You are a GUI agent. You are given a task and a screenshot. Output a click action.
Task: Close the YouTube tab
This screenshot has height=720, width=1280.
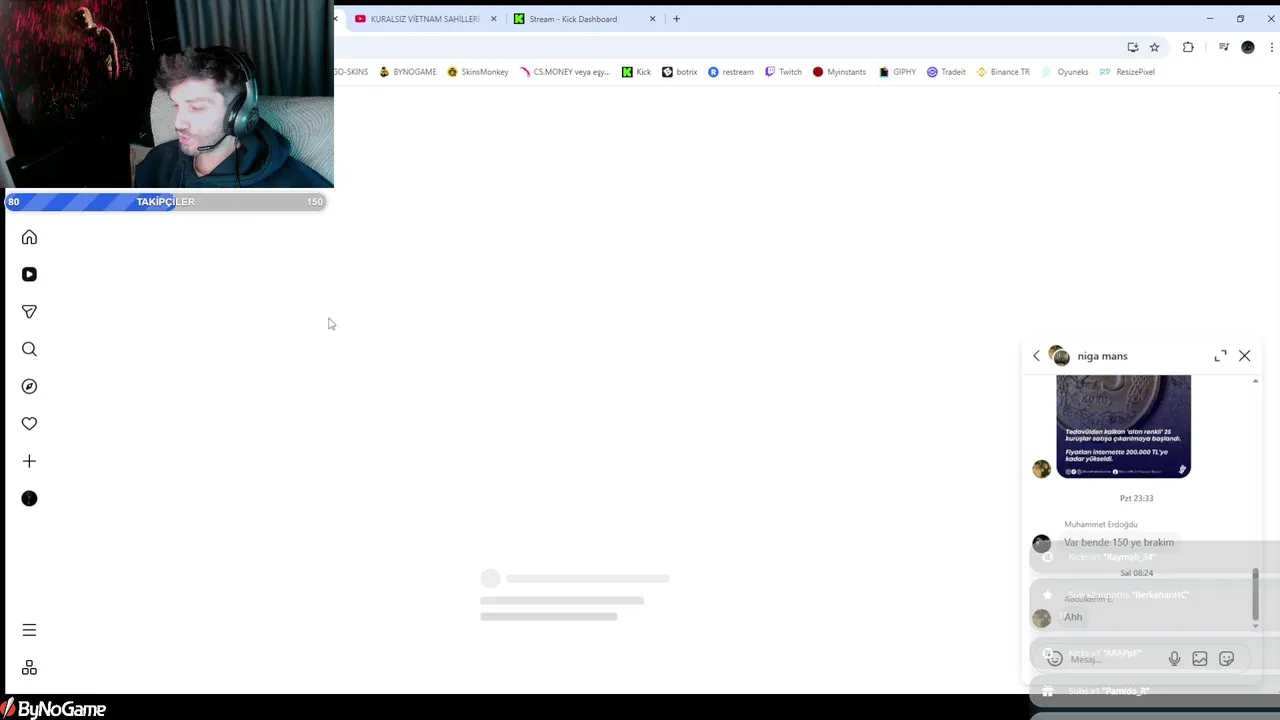pos(493,19)
